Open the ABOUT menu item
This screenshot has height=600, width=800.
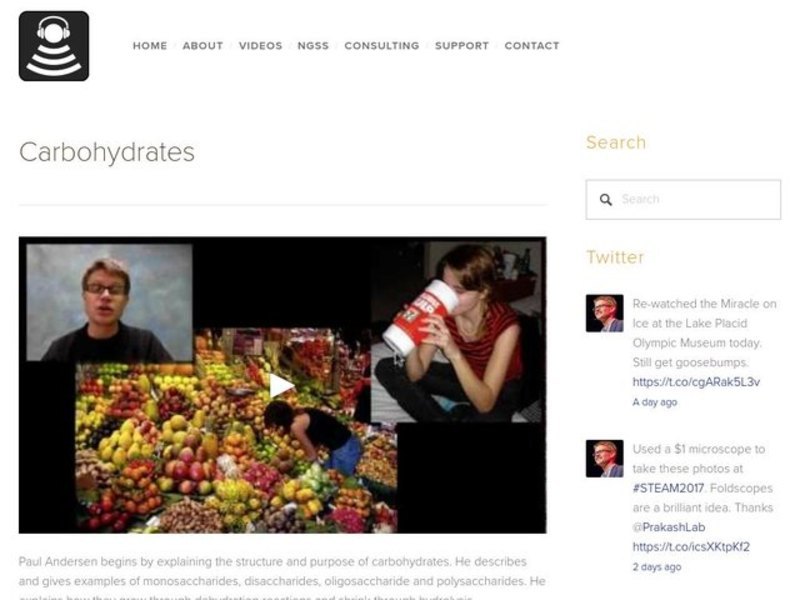point(203,46)
